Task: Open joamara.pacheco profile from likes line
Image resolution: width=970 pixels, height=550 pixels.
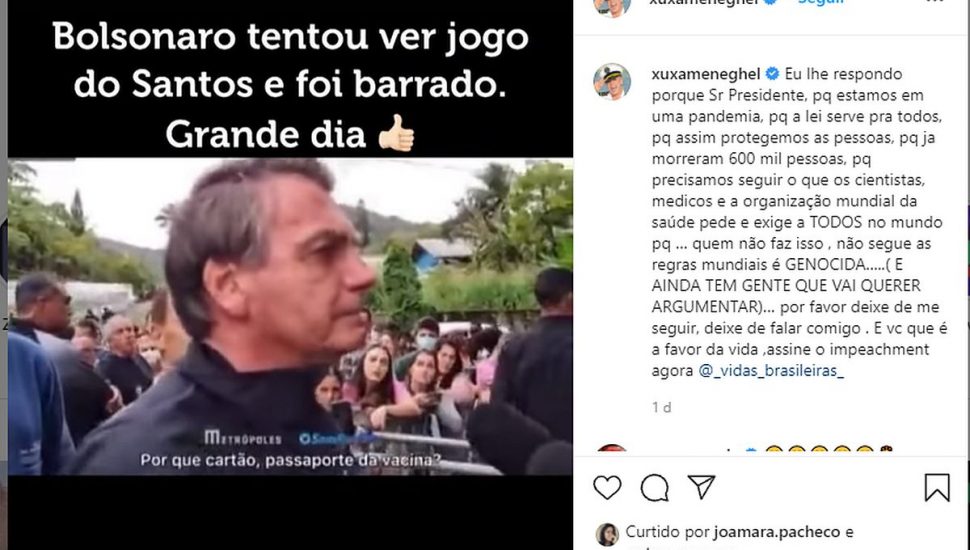Action: click(x=776, y=531)
